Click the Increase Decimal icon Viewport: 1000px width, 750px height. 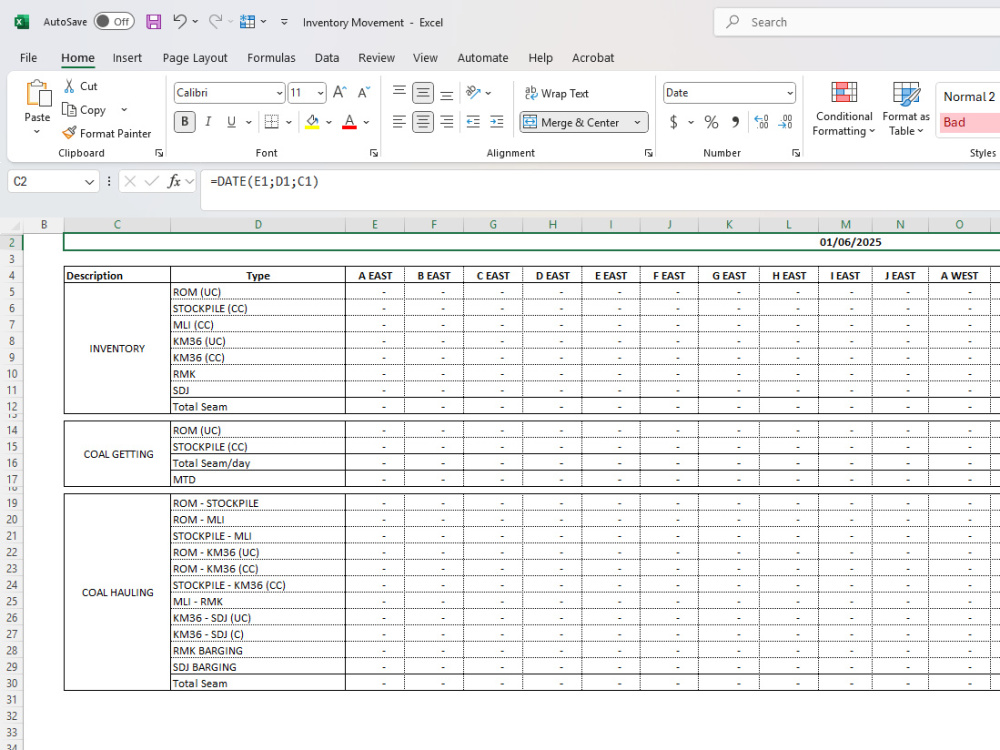coord(761,122)
